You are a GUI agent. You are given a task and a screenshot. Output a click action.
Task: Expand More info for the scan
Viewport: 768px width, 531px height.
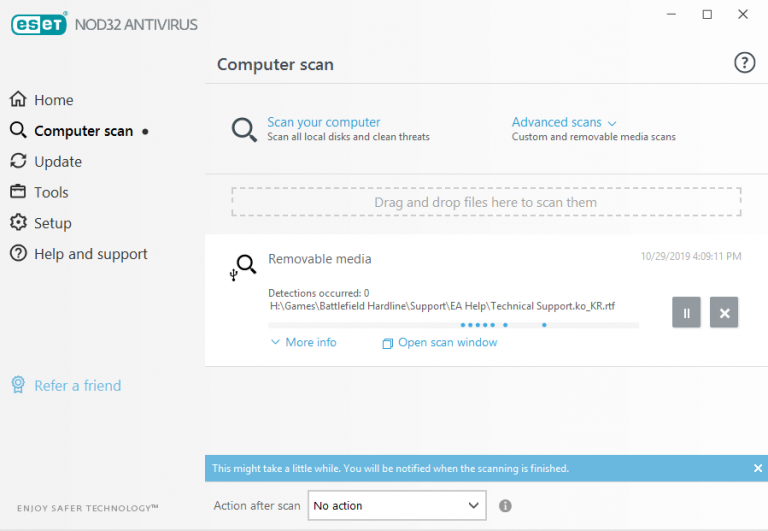pos(303,342)
